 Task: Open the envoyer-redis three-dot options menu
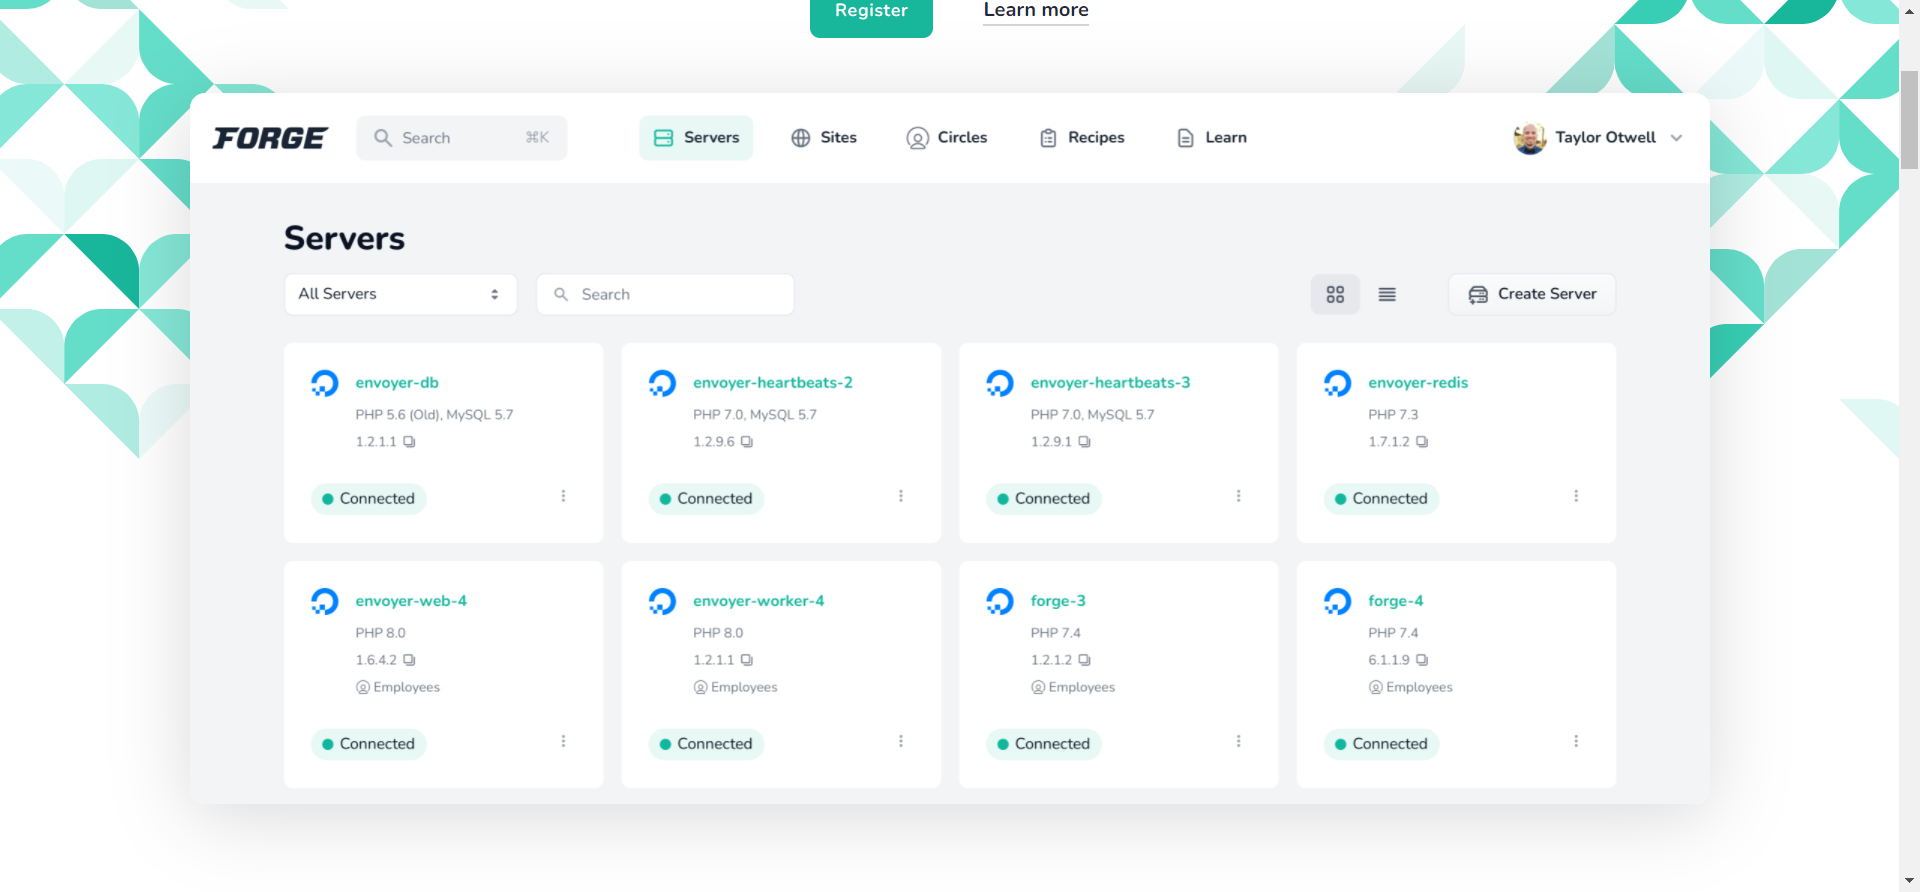click(1576, 496)
